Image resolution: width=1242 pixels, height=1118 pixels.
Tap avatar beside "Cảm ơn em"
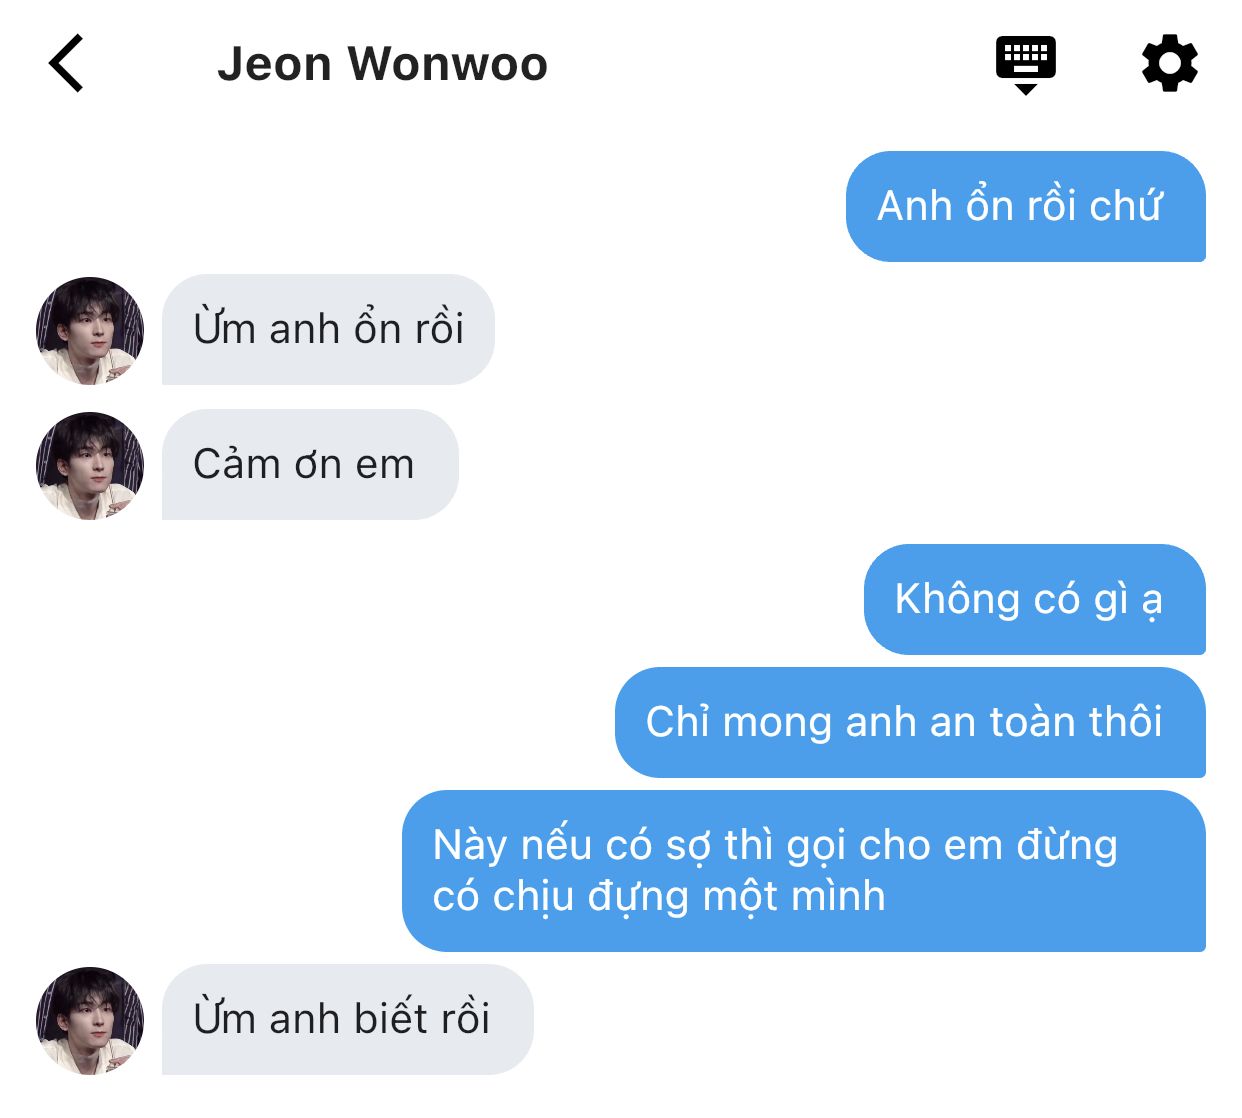[90, 466]
